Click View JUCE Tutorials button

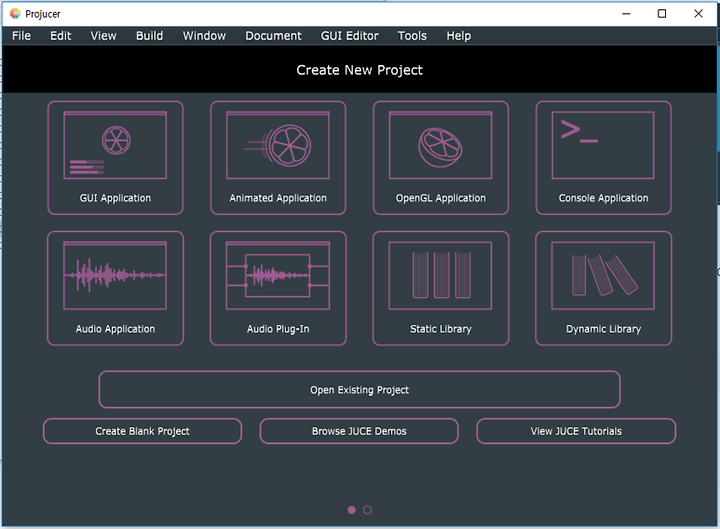[x=576, y=431]
